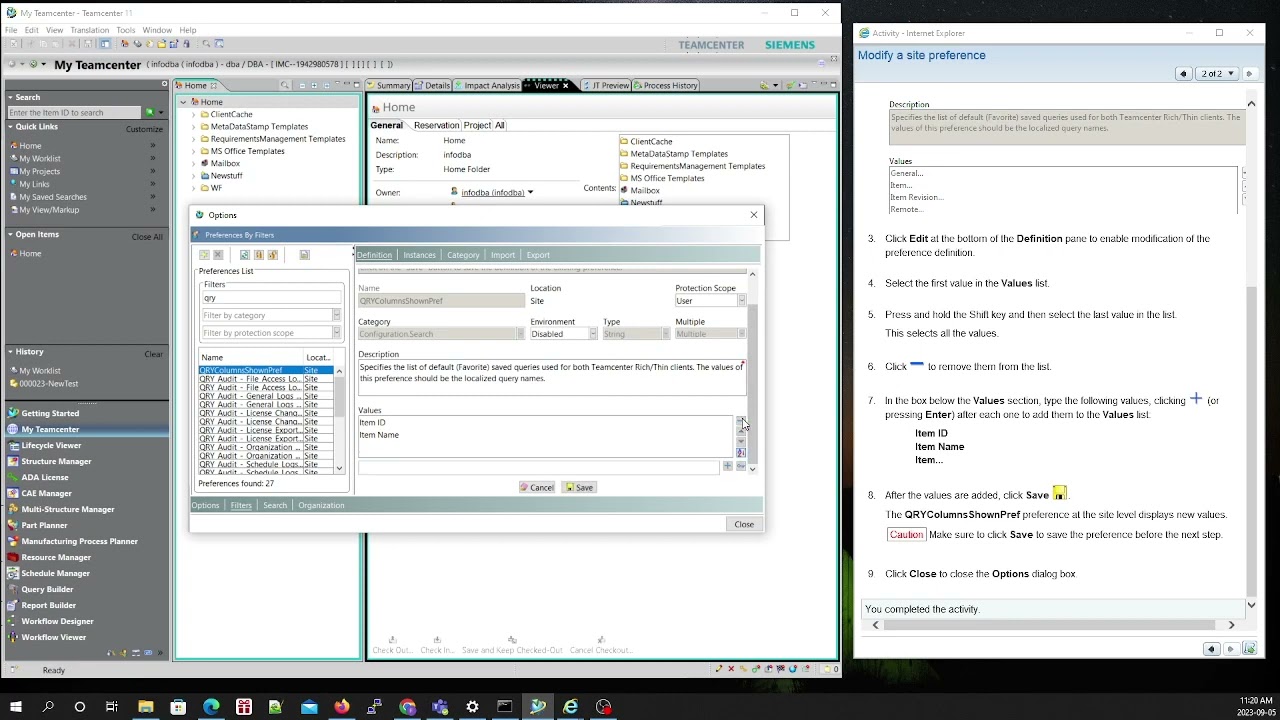The width and height of the screenshot is (1280, 720).
Task: Open CAE Manager application
Action: 46,493
